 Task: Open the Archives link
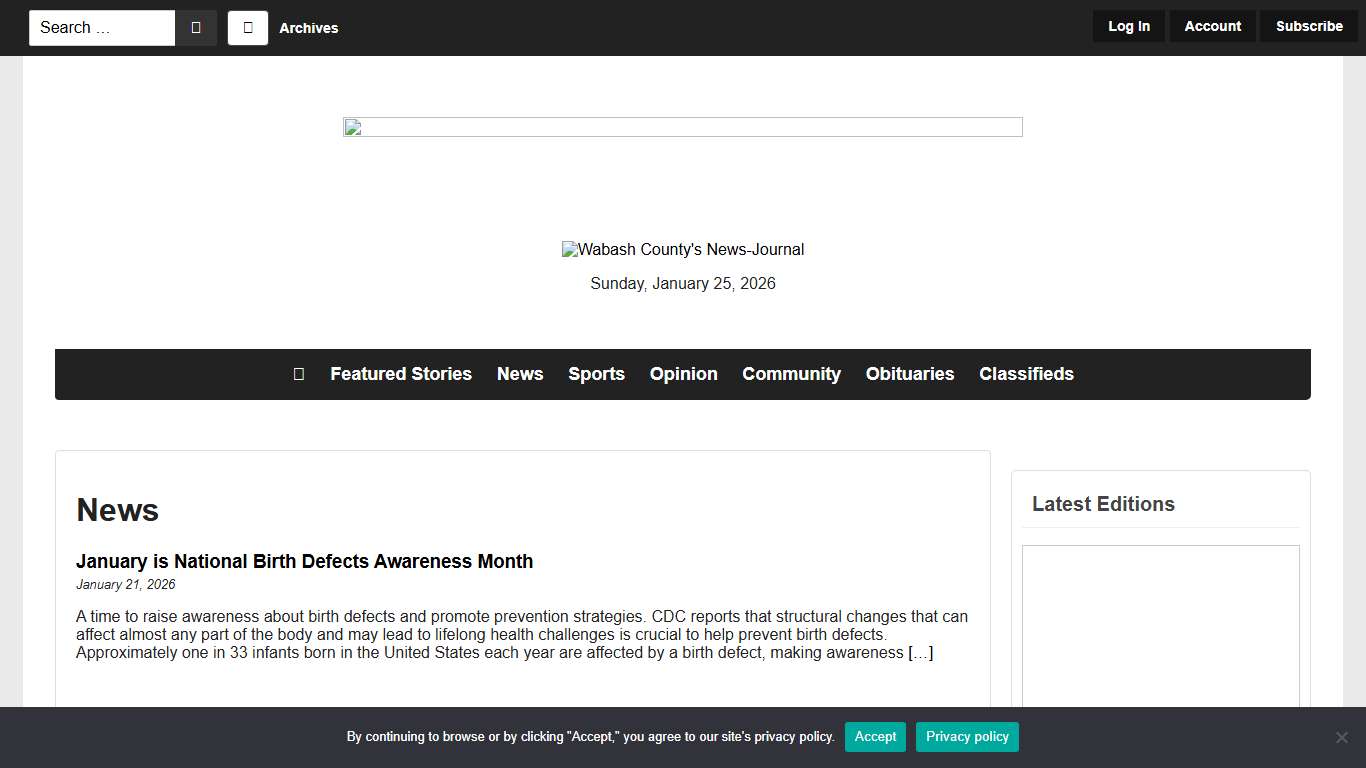[308, 28]
